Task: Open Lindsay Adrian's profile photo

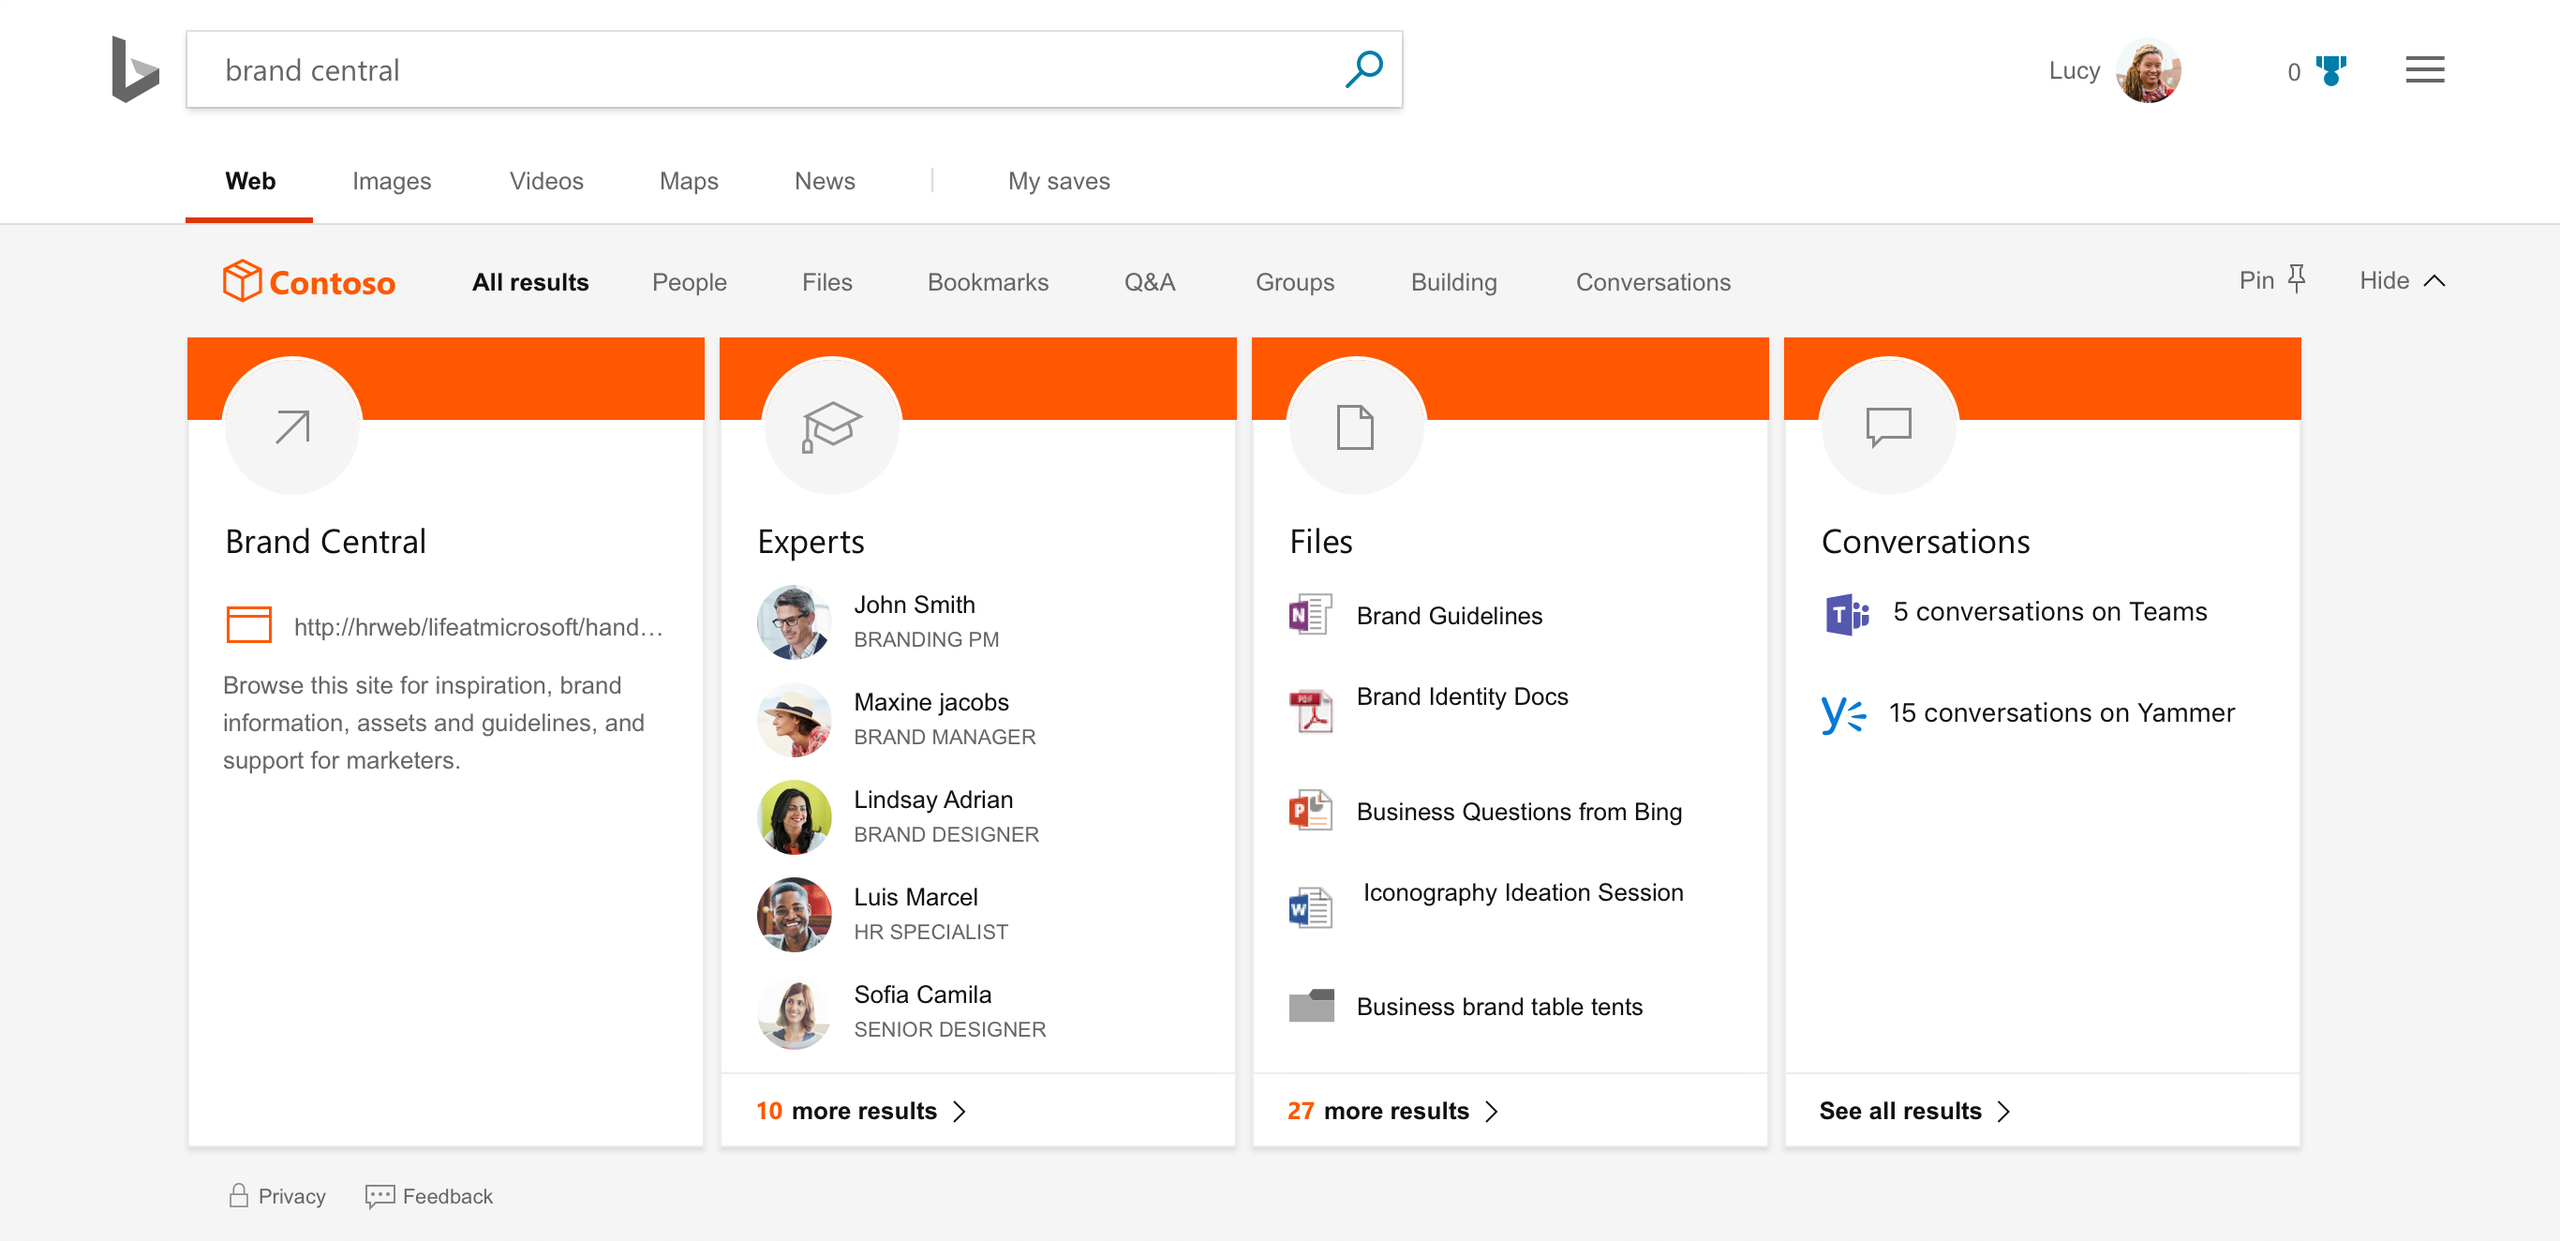Action: click(x=794, y=817)
